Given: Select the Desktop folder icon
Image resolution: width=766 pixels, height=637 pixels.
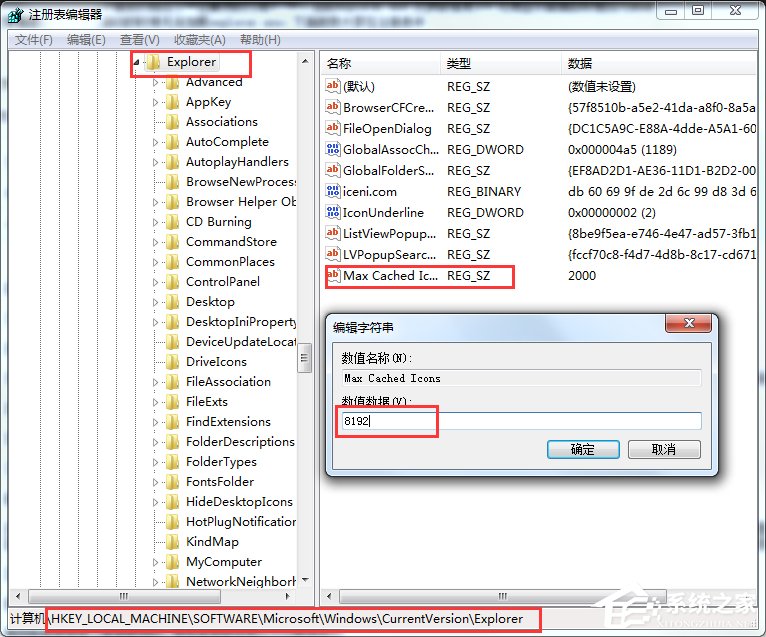Looking at the screenshot, I should click(x=172, y=302).
